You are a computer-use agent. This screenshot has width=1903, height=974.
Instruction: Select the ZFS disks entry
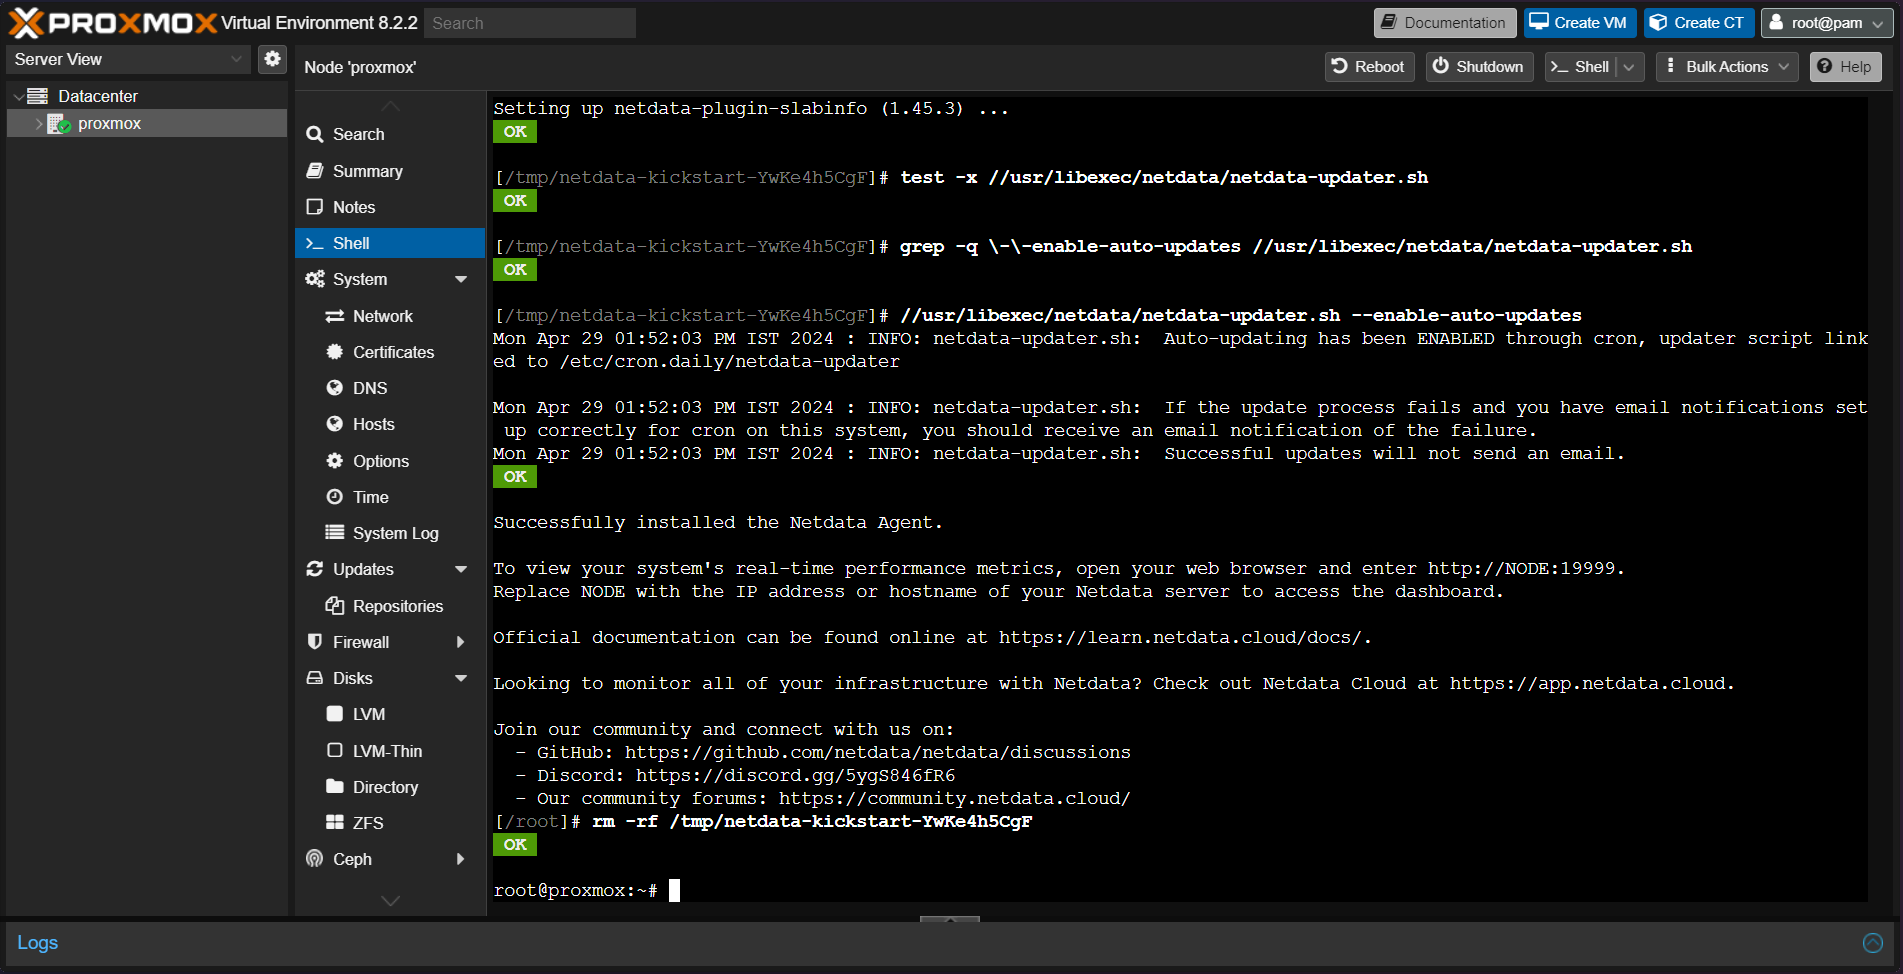pos(367,822)
